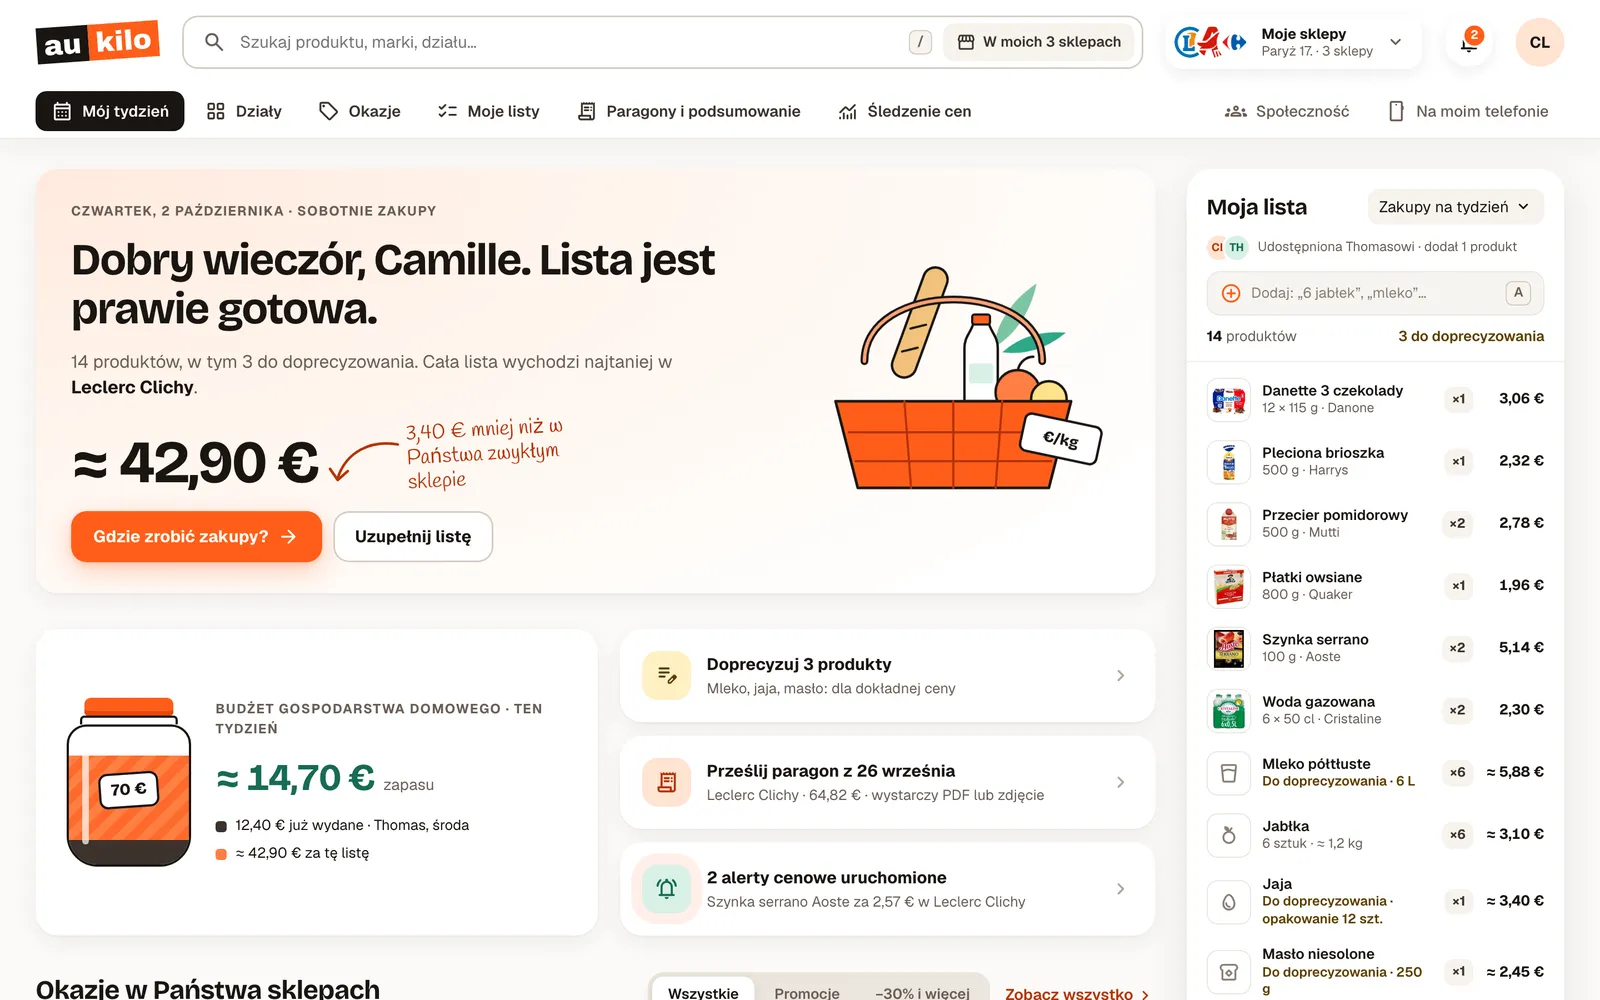Viewport: 1600px width, 1000px height.
Task: Click the 'Uzupełnij listę' button
Action: [413, 537]
